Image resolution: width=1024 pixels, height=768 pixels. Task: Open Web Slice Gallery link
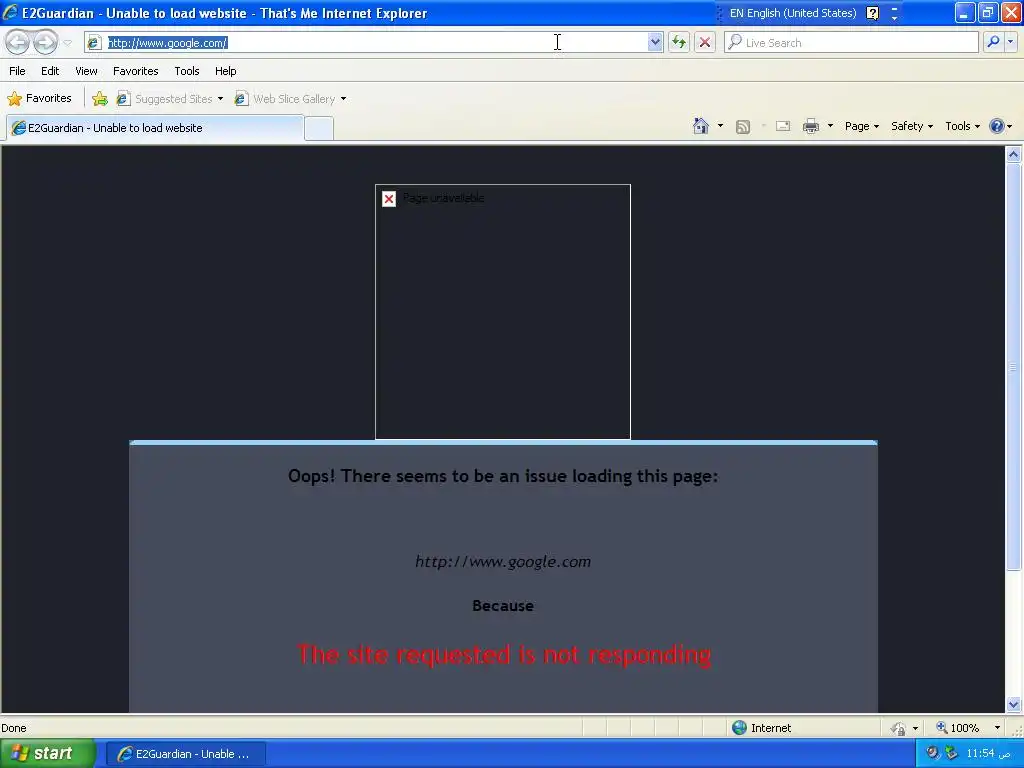tap(285, 99)
